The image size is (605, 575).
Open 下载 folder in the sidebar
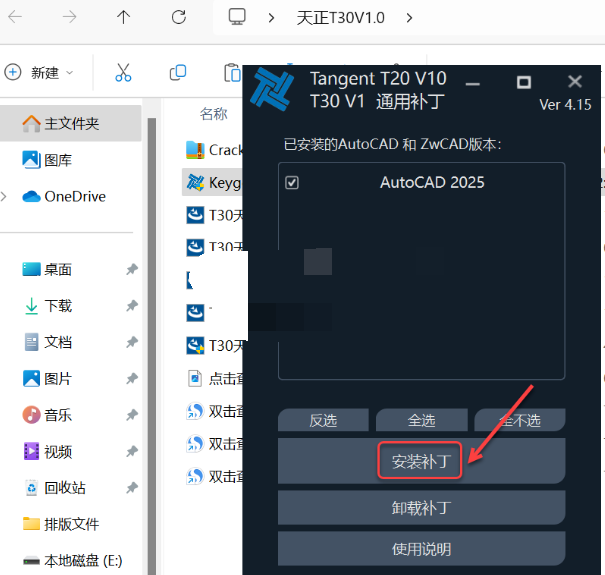(48, 306)
